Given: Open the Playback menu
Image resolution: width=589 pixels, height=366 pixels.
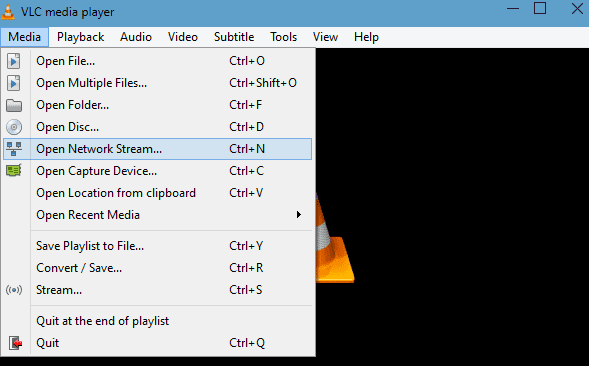Looking at the screenshot, I should click(x=80, y=37).
